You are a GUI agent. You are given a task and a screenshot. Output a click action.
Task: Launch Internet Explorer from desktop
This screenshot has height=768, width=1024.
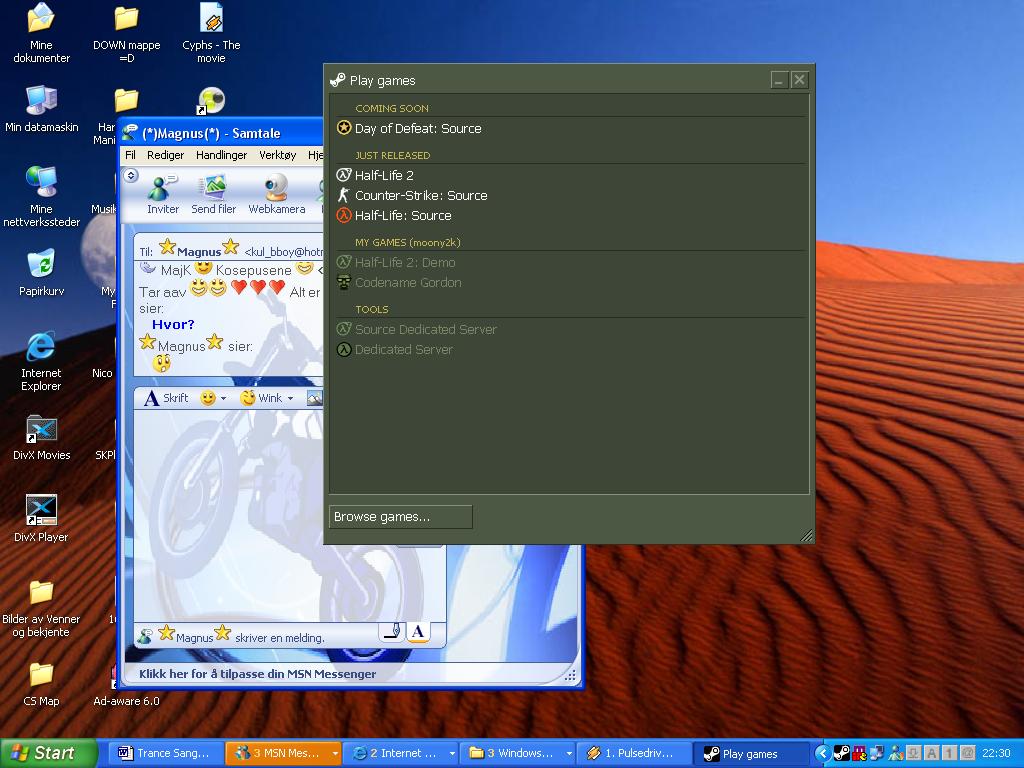41,361
